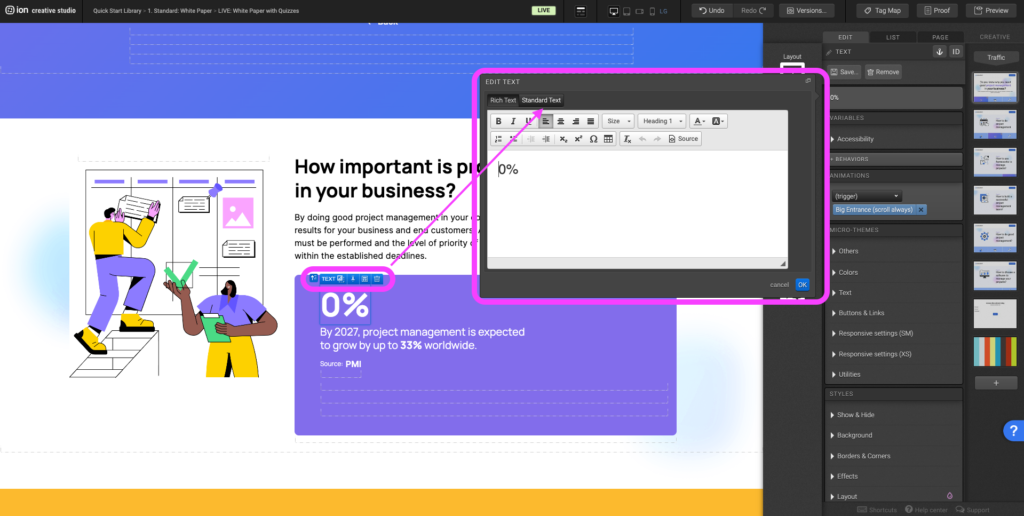The image size is (1024, 516).
Task: Toggle bold formatting in the text editor
Action: [499, 121]
